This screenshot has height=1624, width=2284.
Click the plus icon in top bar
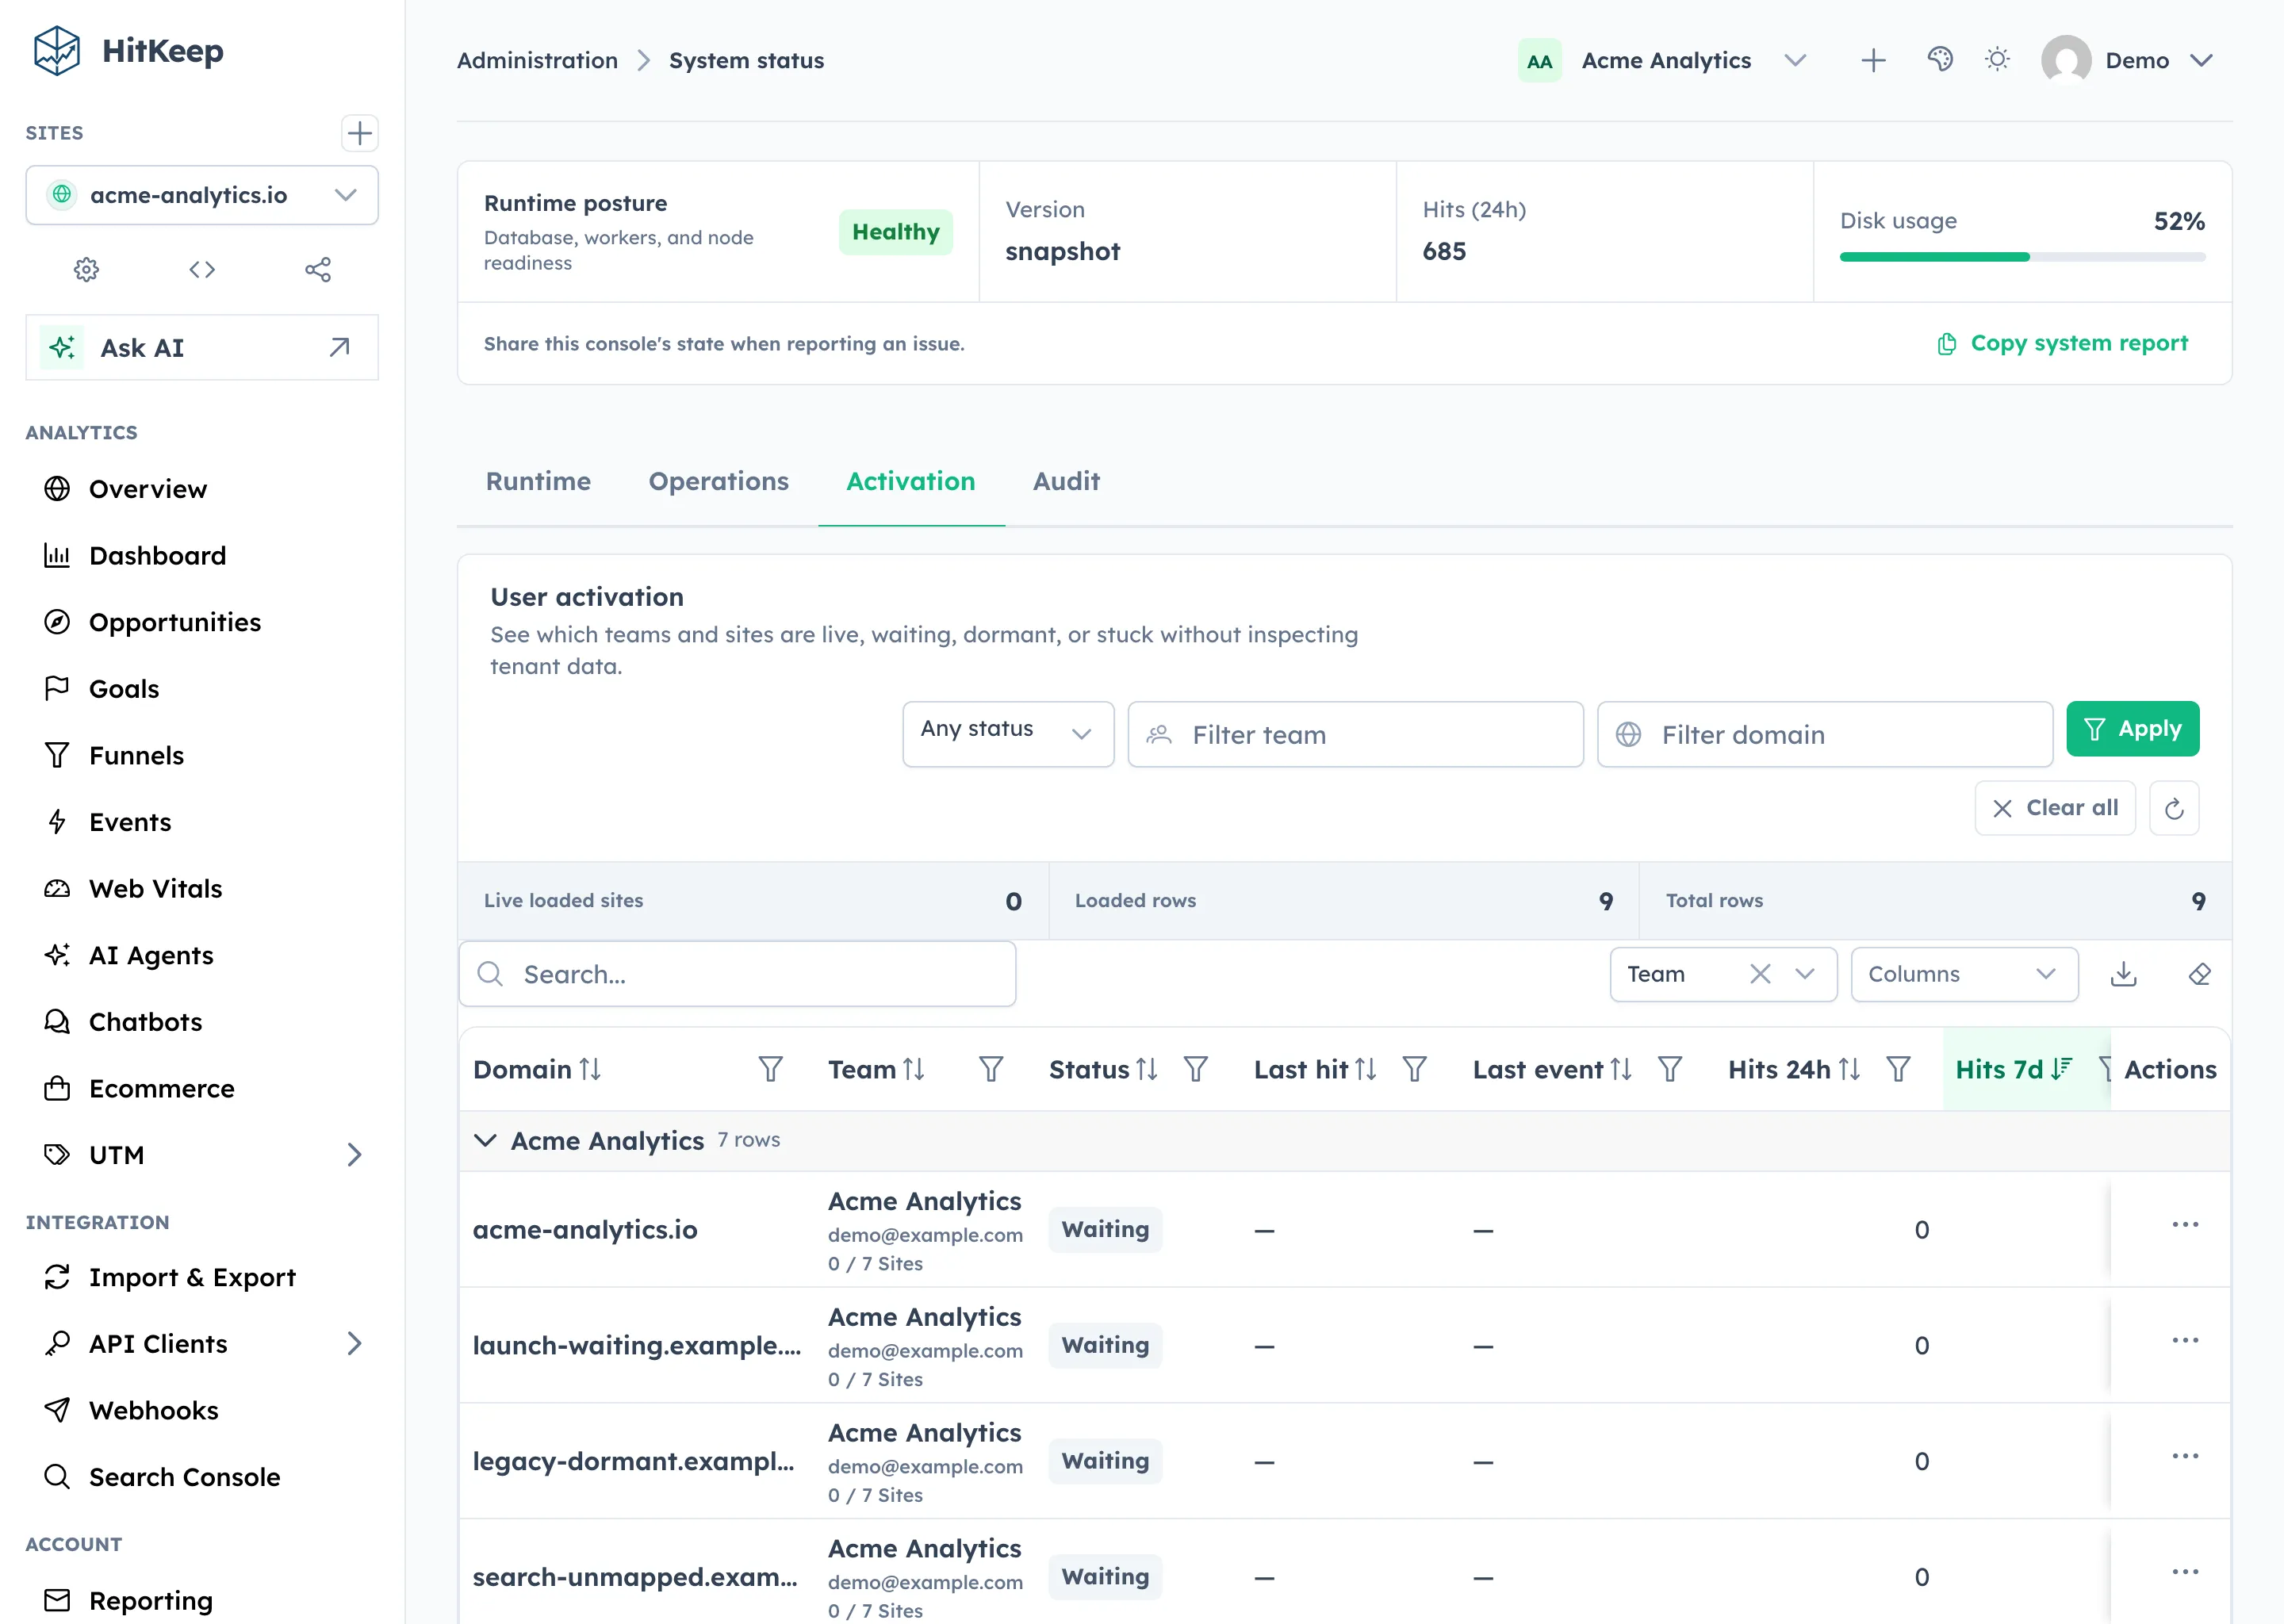(x=1873, y=61)
